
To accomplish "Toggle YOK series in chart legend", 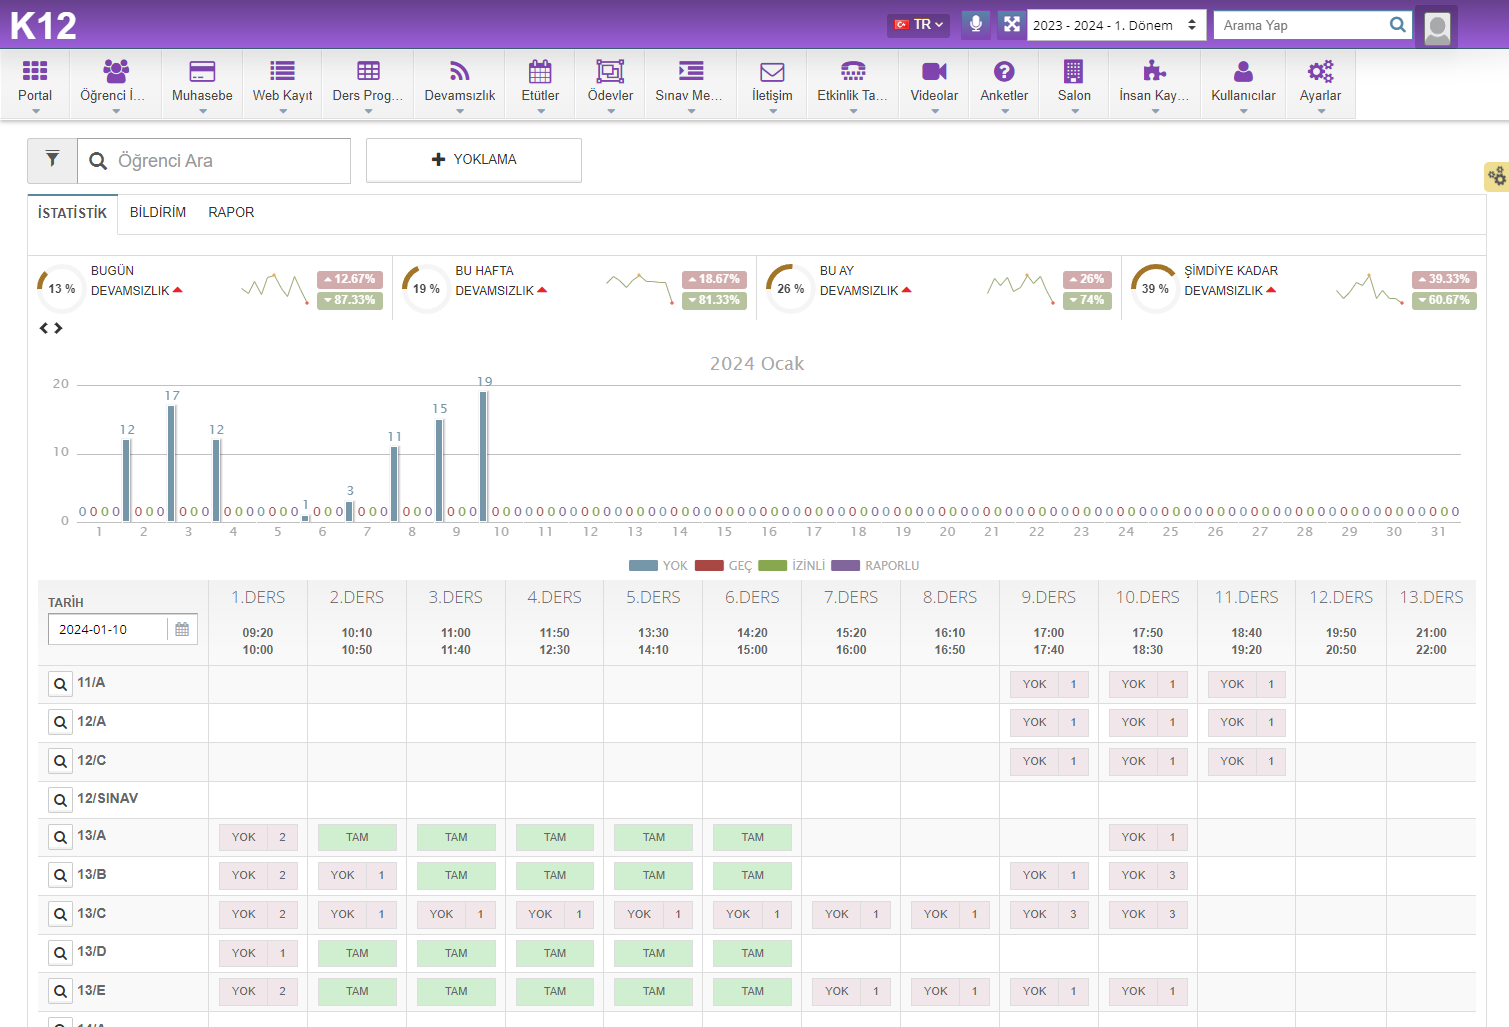I will 658,566.
